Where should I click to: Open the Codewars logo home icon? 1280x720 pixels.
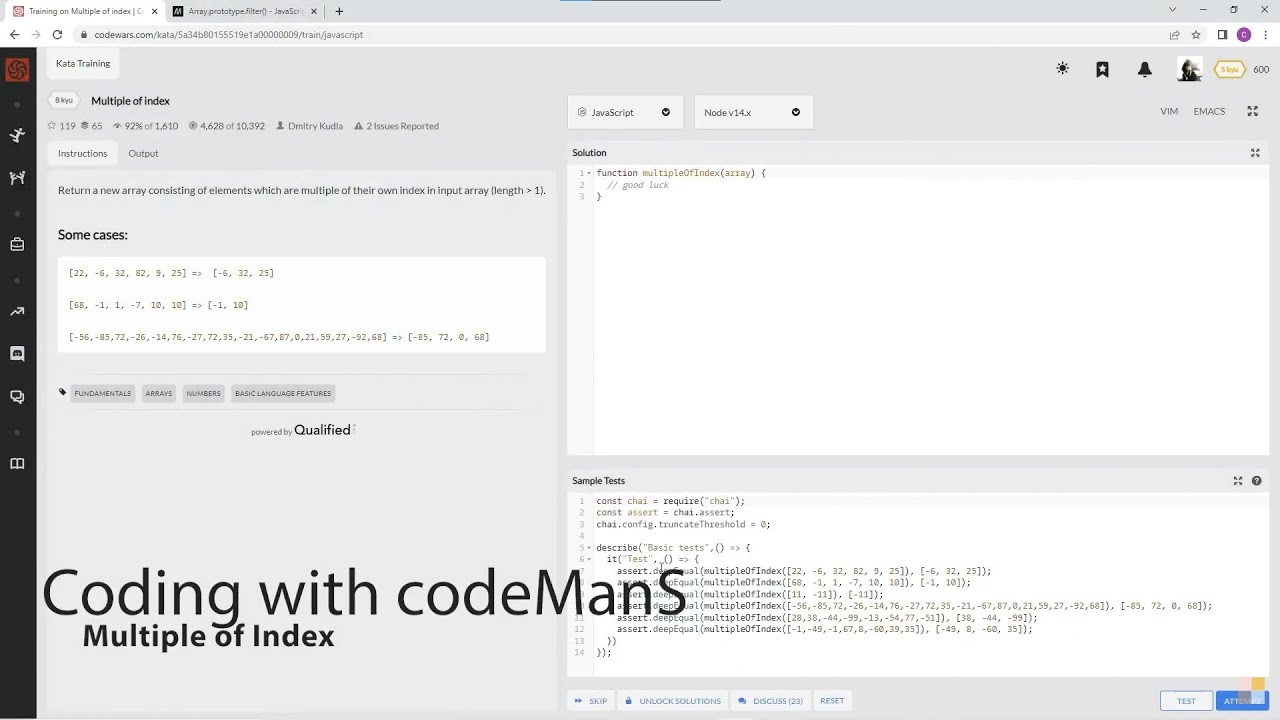pyautogui.click(x=17, y=70)
